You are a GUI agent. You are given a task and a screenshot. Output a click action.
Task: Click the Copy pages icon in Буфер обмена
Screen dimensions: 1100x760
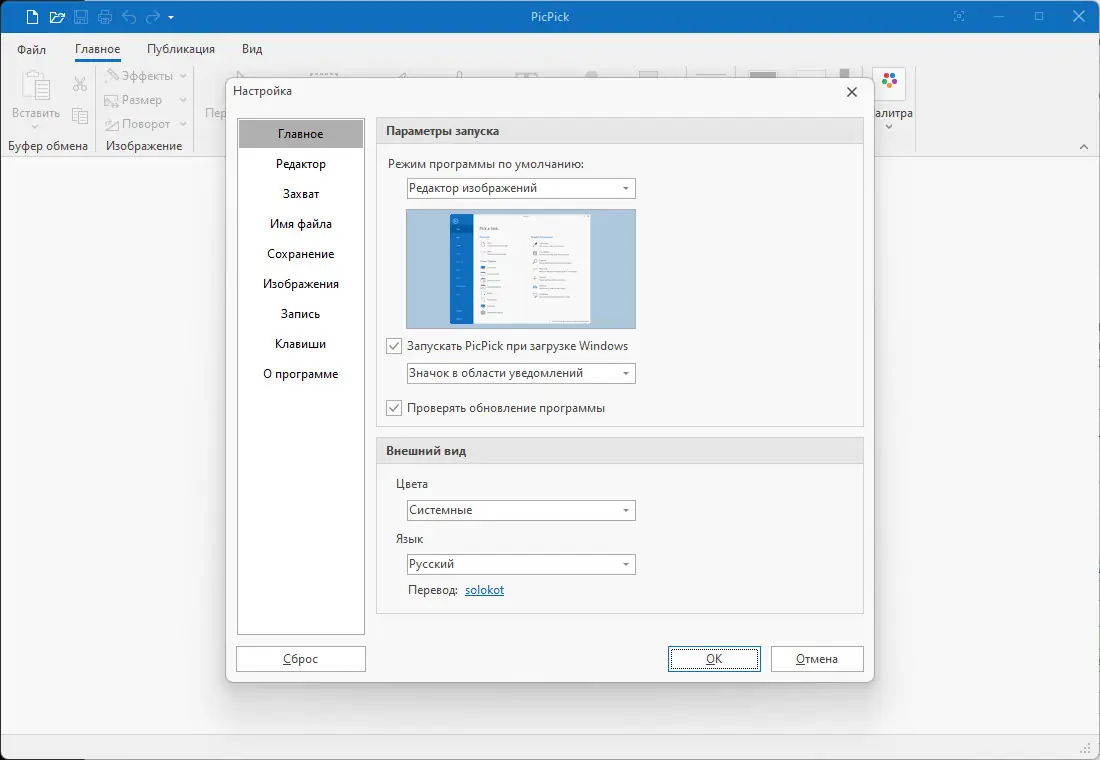(x=80, y=116)
